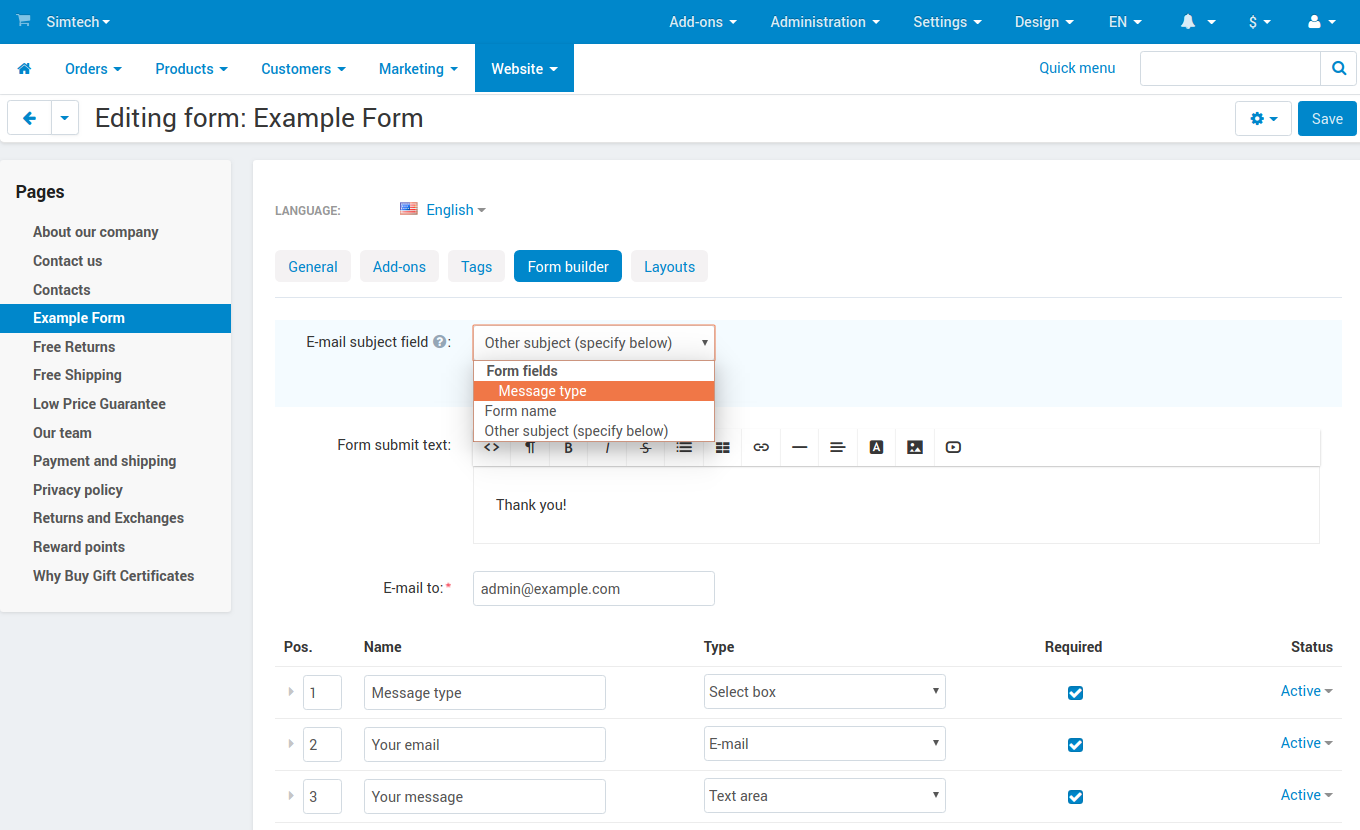Screen dimensions: 1360x830
Task: Expand the Message type row triangle
Action: [291, 692]
